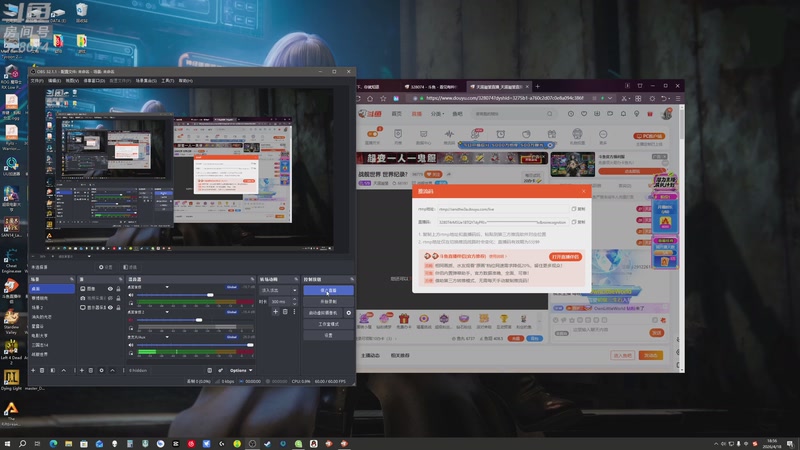
Task: Toggle visibility eye of 图像 source
Action: (110, 289)
